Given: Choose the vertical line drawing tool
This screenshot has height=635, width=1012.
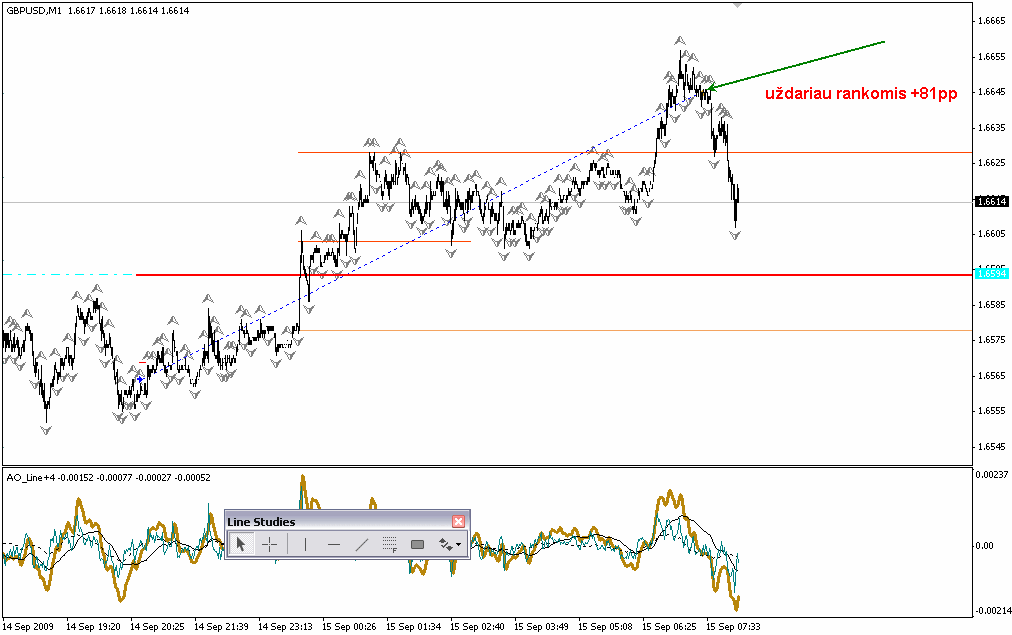Looking at the screenshot, I should [304, 545].
